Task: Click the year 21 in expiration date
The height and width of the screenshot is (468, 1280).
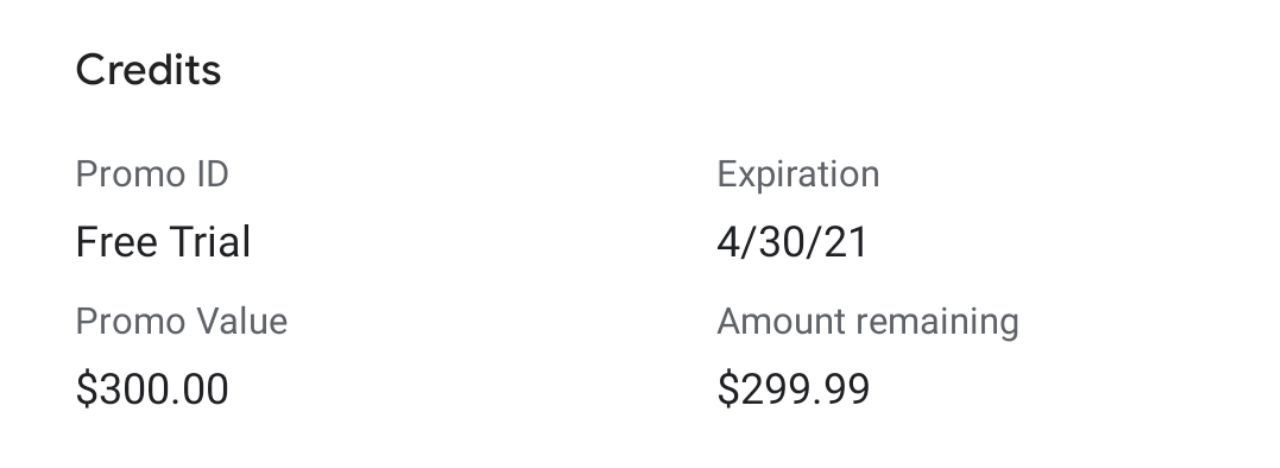Action: click(847, 242)
